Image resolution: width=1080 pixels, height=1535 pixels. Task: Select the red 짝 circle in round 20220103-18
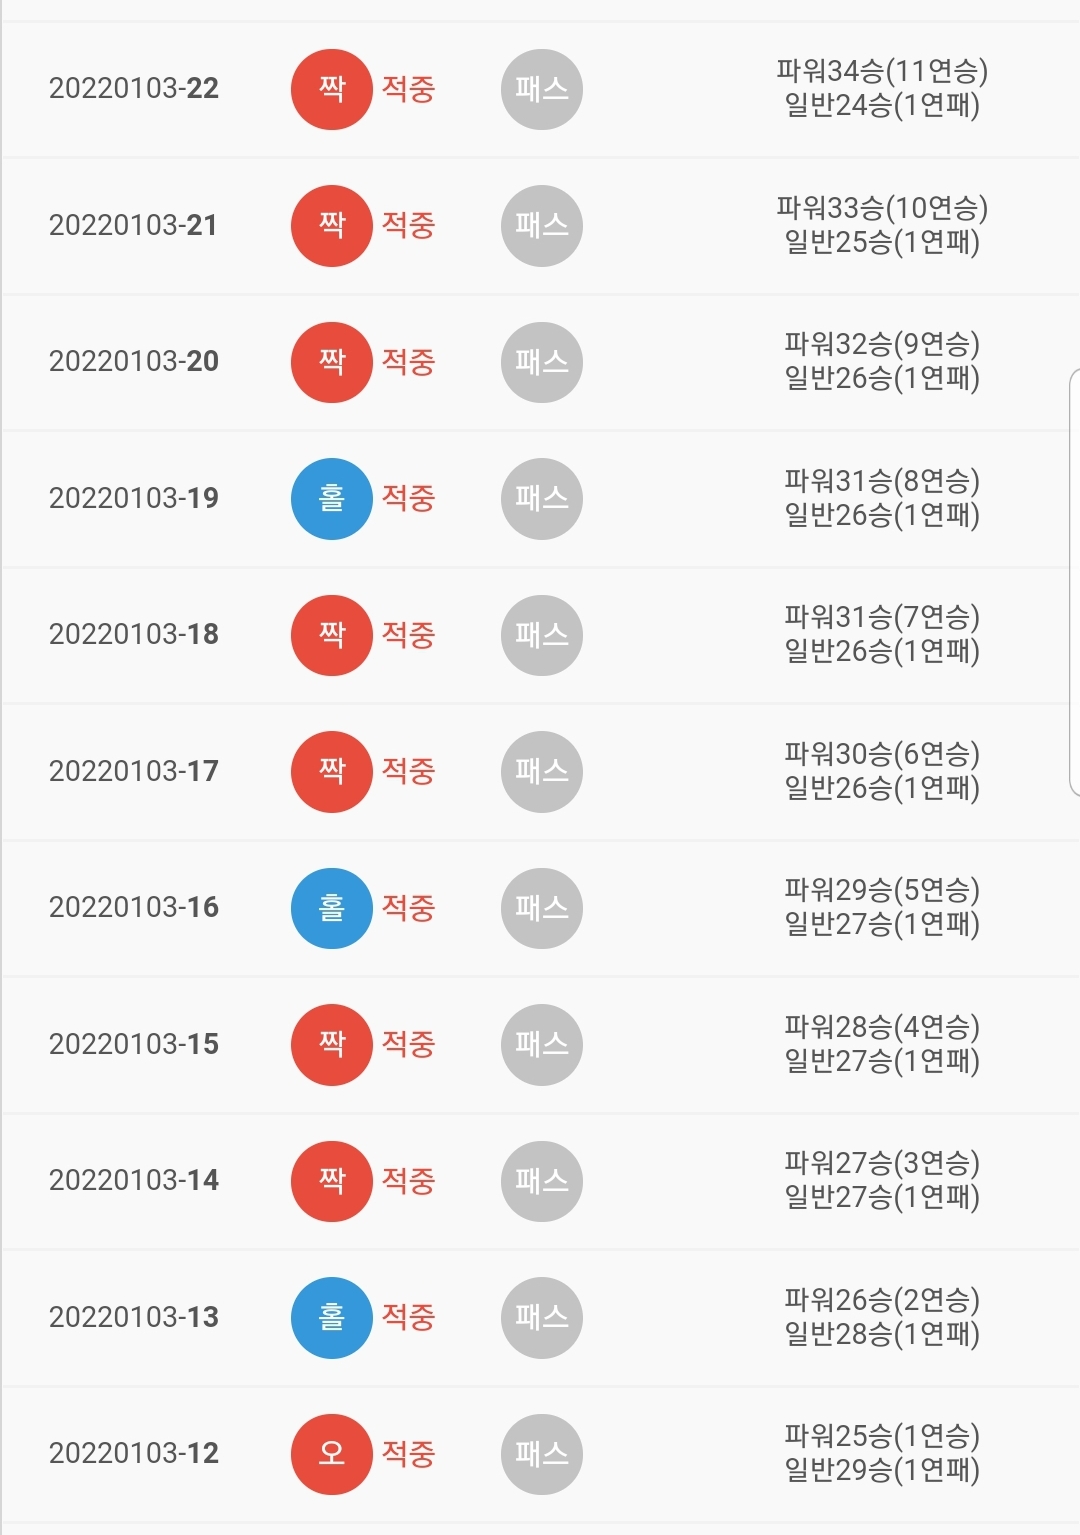(332, 635)
